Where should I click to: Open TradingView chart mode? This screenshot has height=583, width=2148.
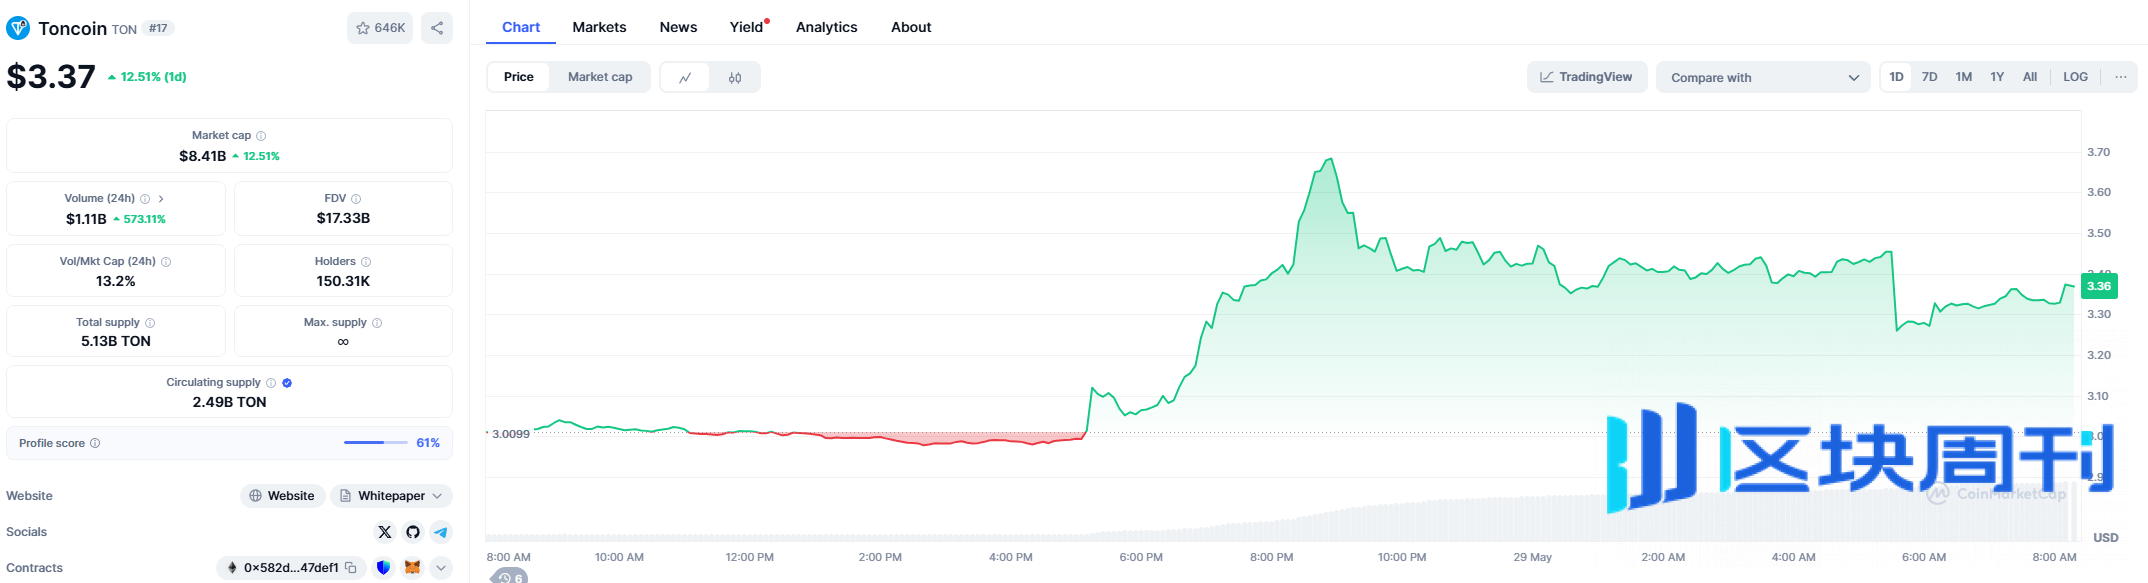click(x=1586, y=77)
